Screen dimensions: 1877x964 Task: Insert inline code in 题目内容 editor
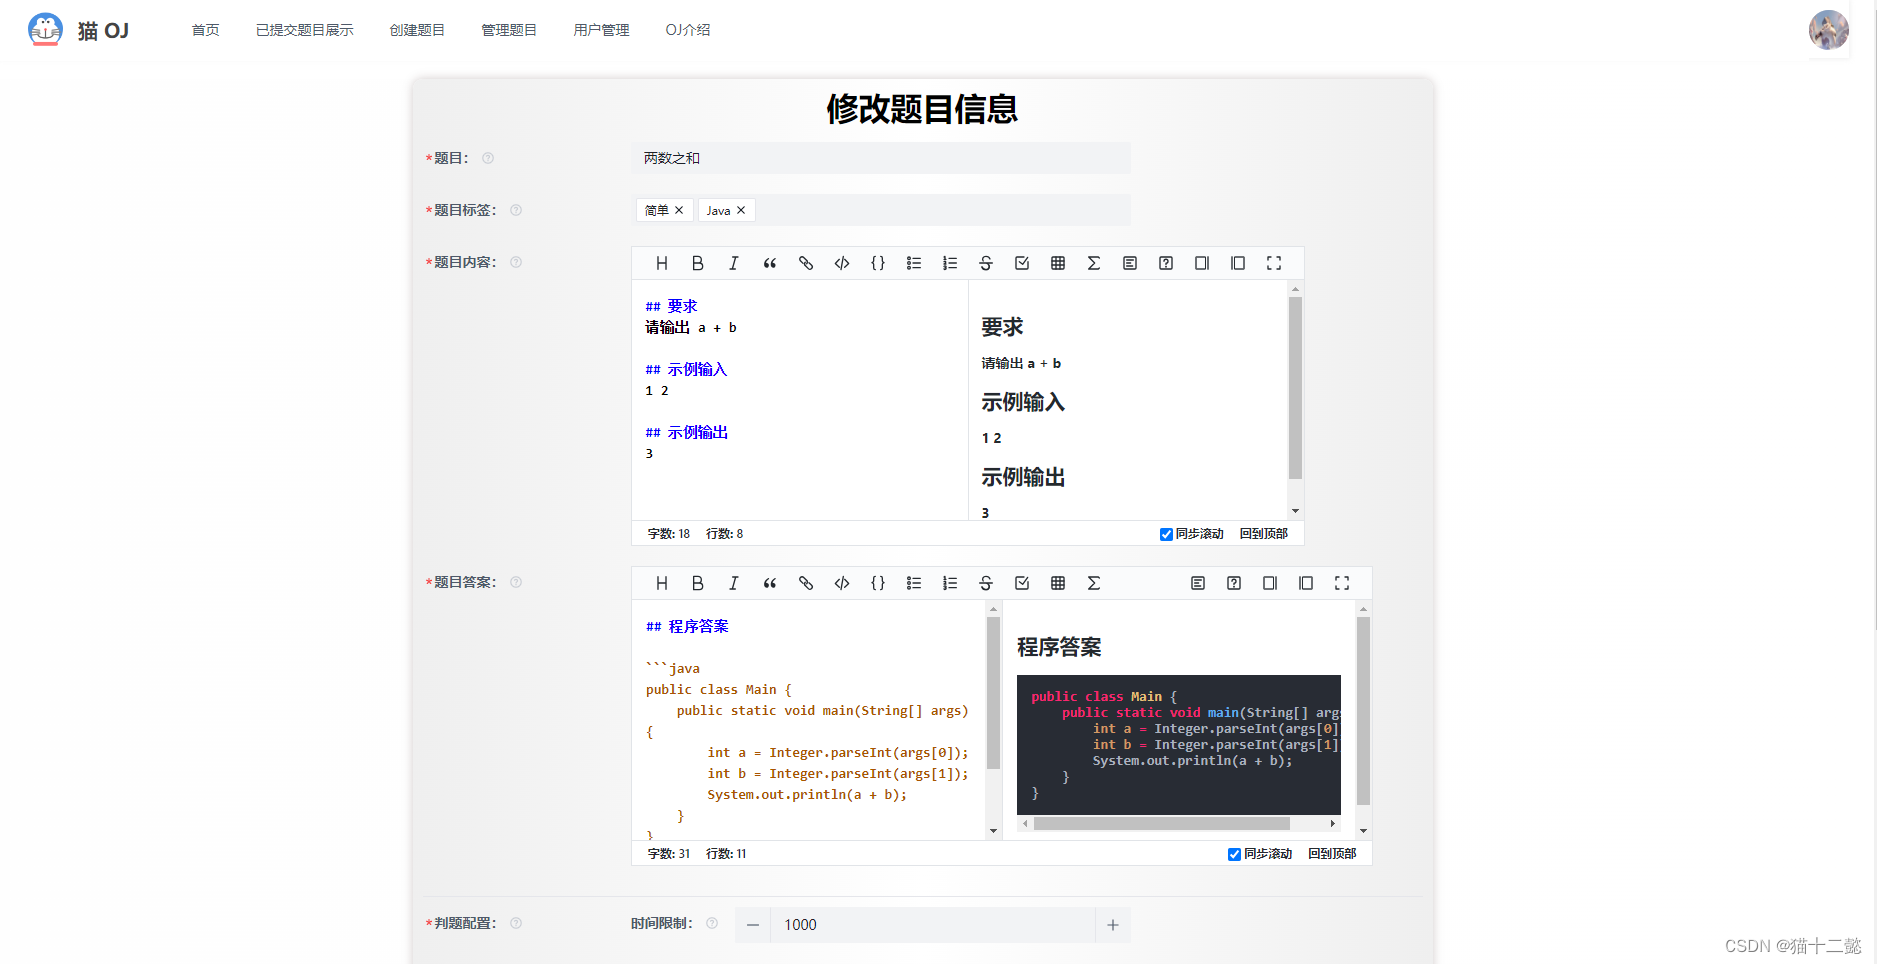tap(842, 263)
